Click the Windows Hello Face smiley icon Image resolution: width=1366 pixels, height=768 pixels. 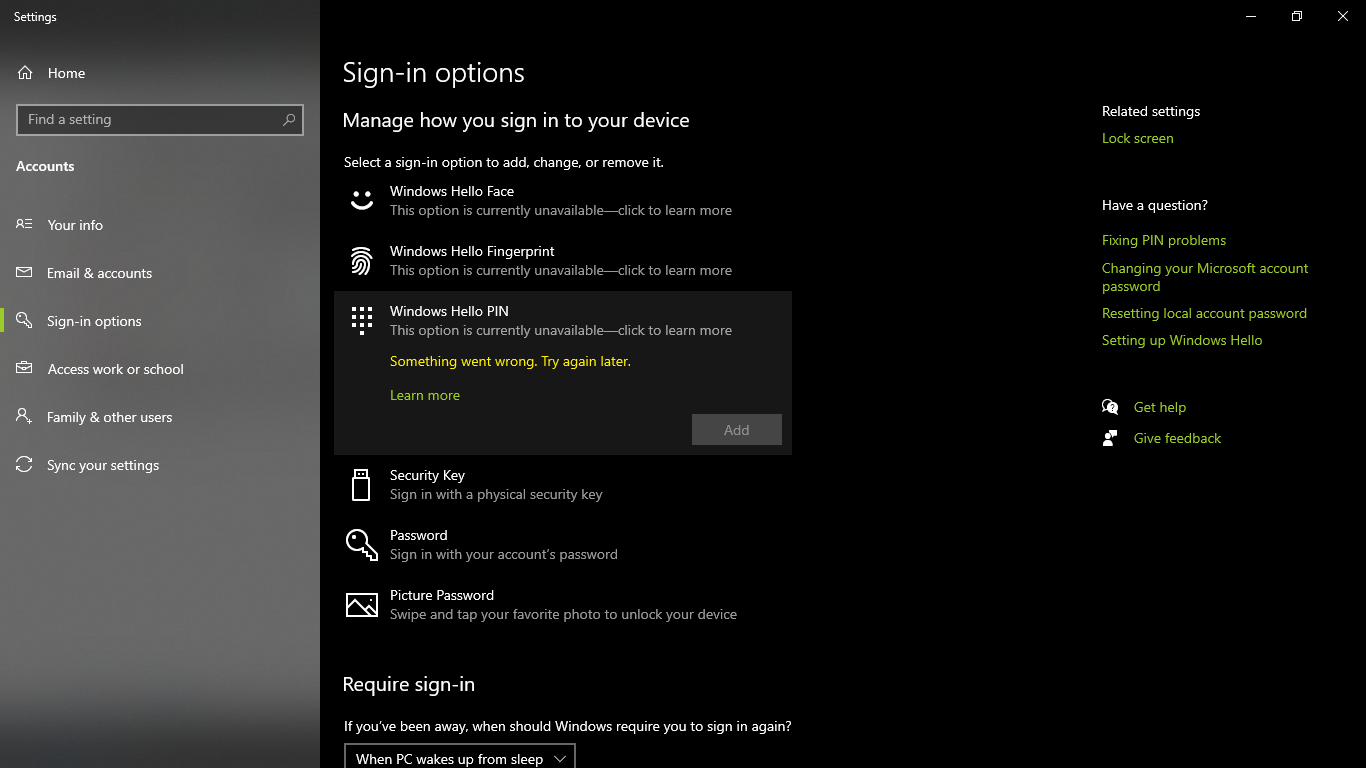(x=361, y=201)
